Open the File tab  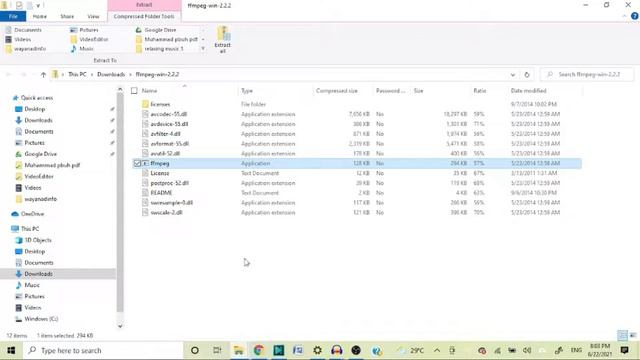pyautogui.click(x=13, y=16)
